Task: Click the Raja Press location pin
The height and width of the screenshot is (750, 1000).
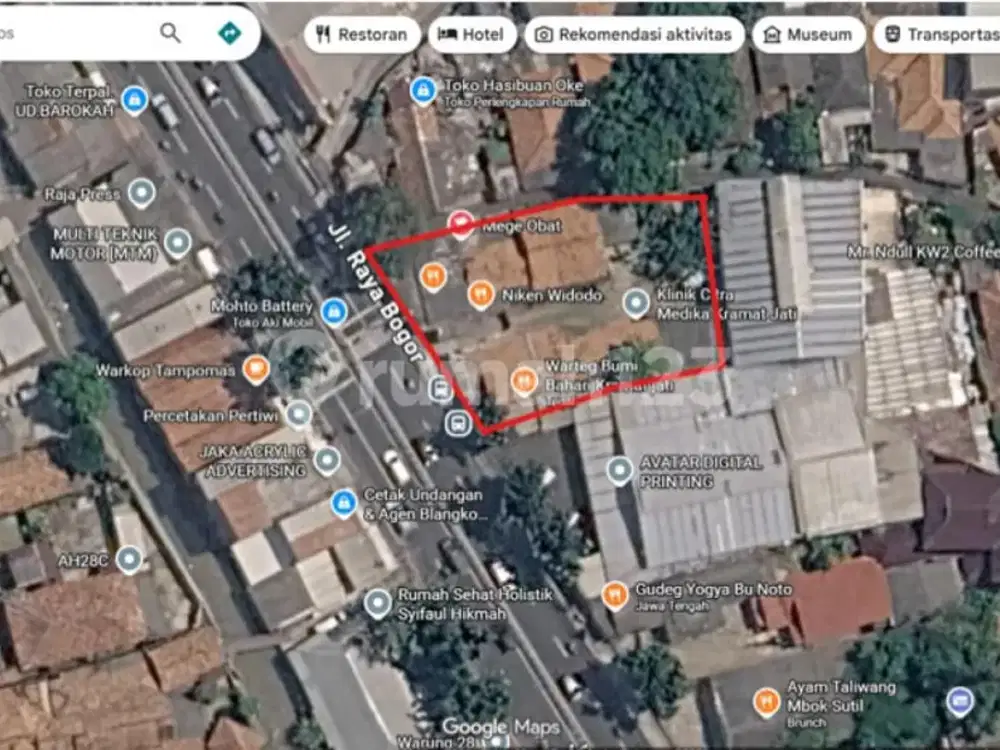Action: [x=142, y=194]
